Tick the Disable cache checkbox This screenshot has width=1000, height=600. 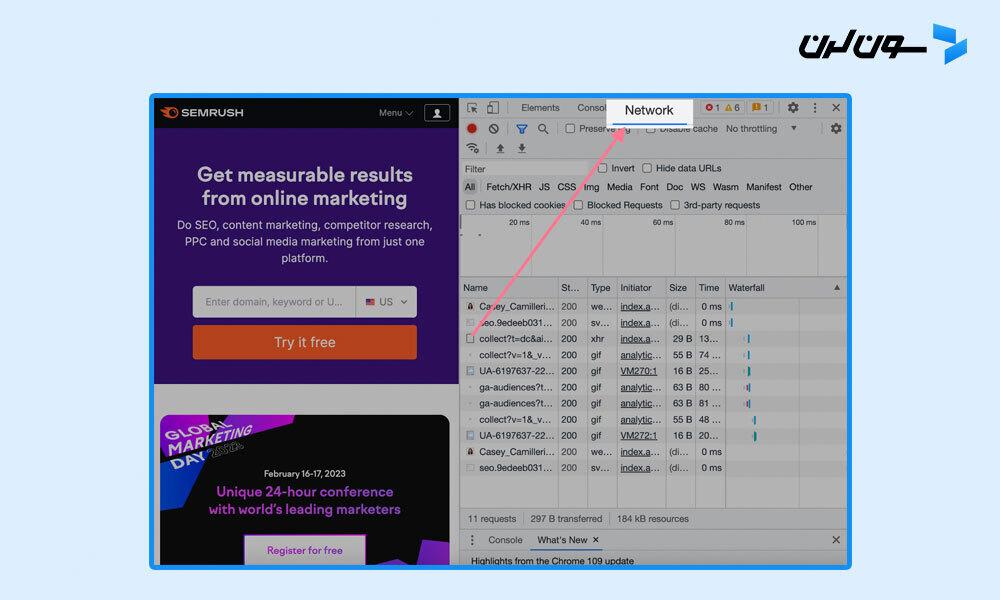(651, 129)
